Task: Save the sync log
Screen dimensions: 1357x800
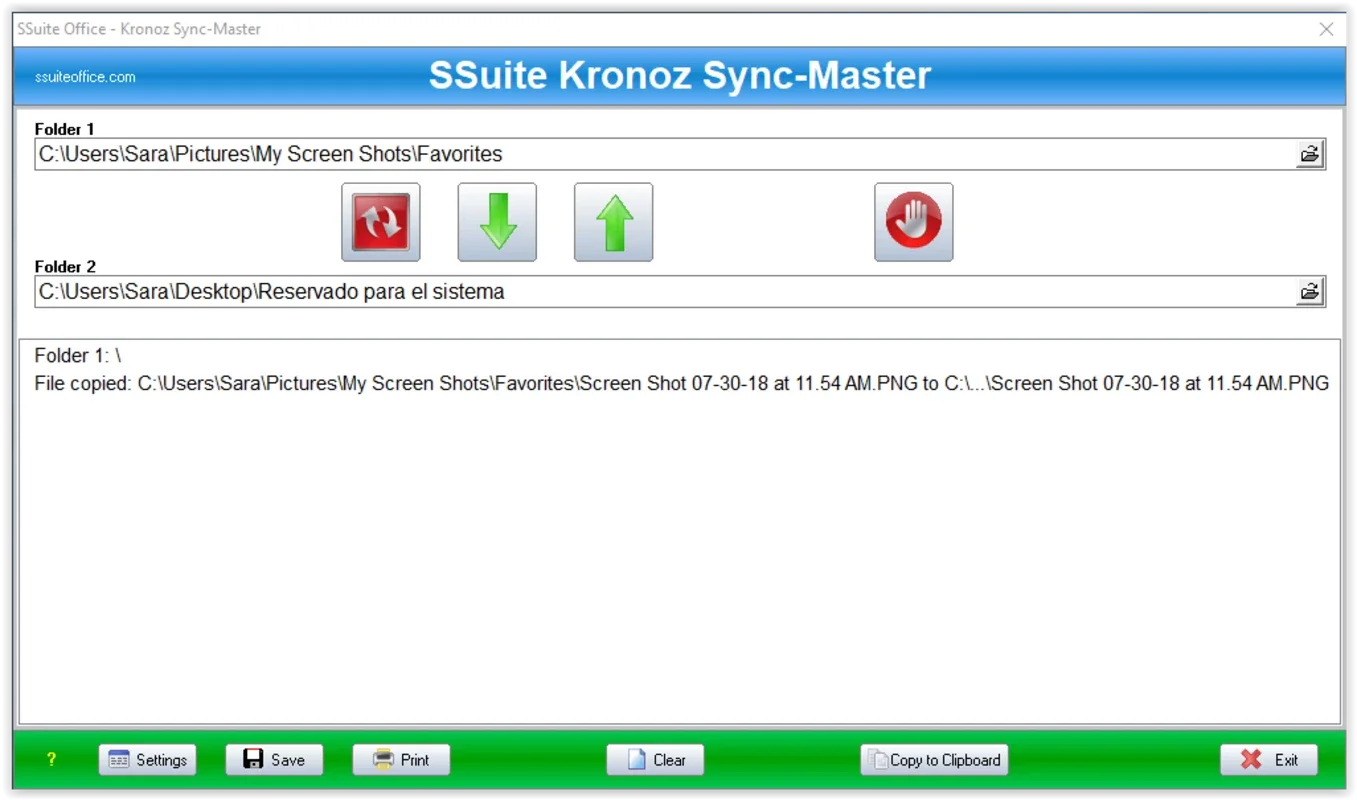Action: point(274,760)
